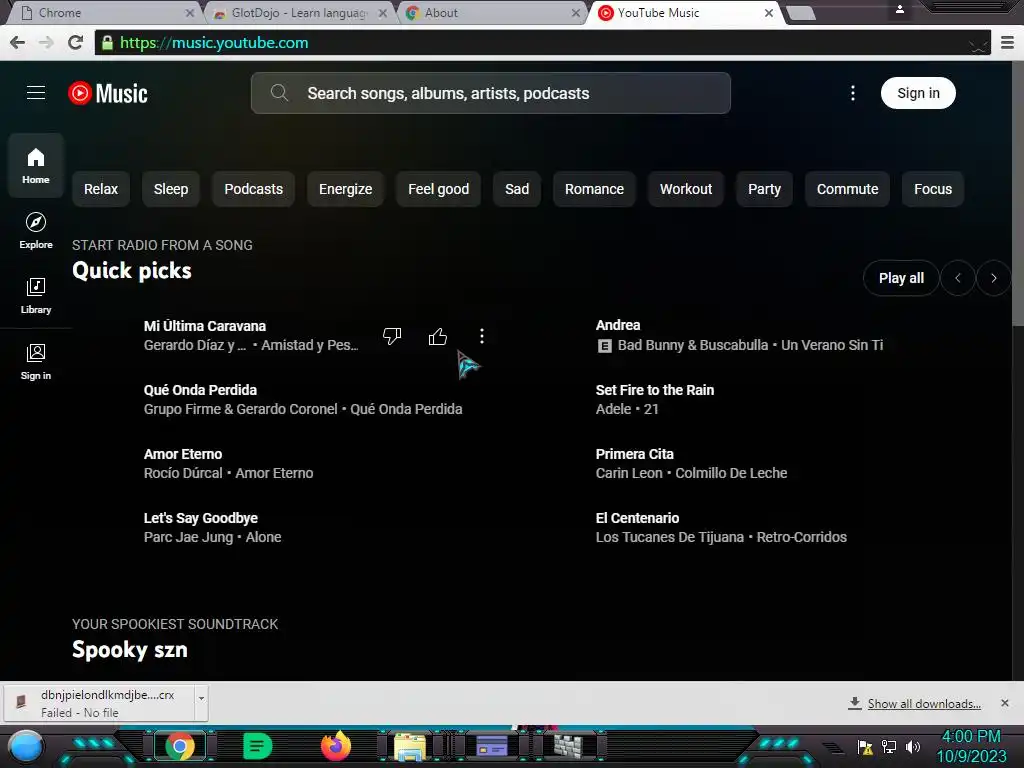Switch to the About tab
Image resolution: width=1024 pixels, height=768 pixels.
pos(491,12)
